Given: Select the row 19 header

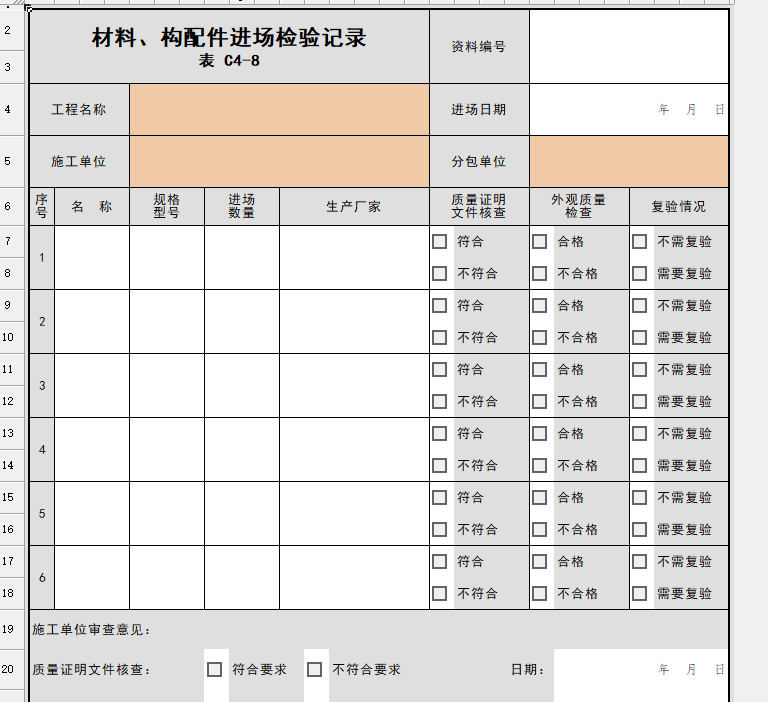Looking at the screenshot, I should coord(8,629).
